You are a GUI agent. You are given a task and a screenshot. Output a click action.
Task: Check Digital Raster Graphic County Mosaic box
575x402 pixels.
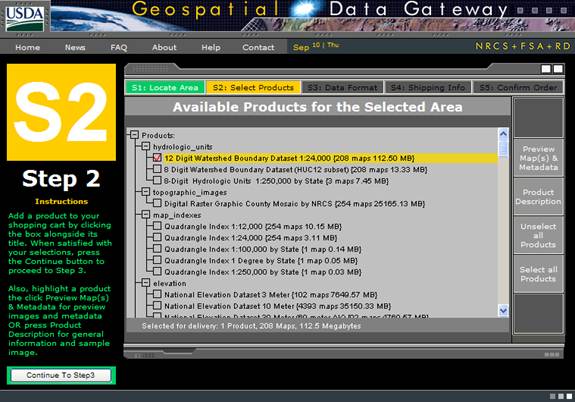click(x=157, y=203)
